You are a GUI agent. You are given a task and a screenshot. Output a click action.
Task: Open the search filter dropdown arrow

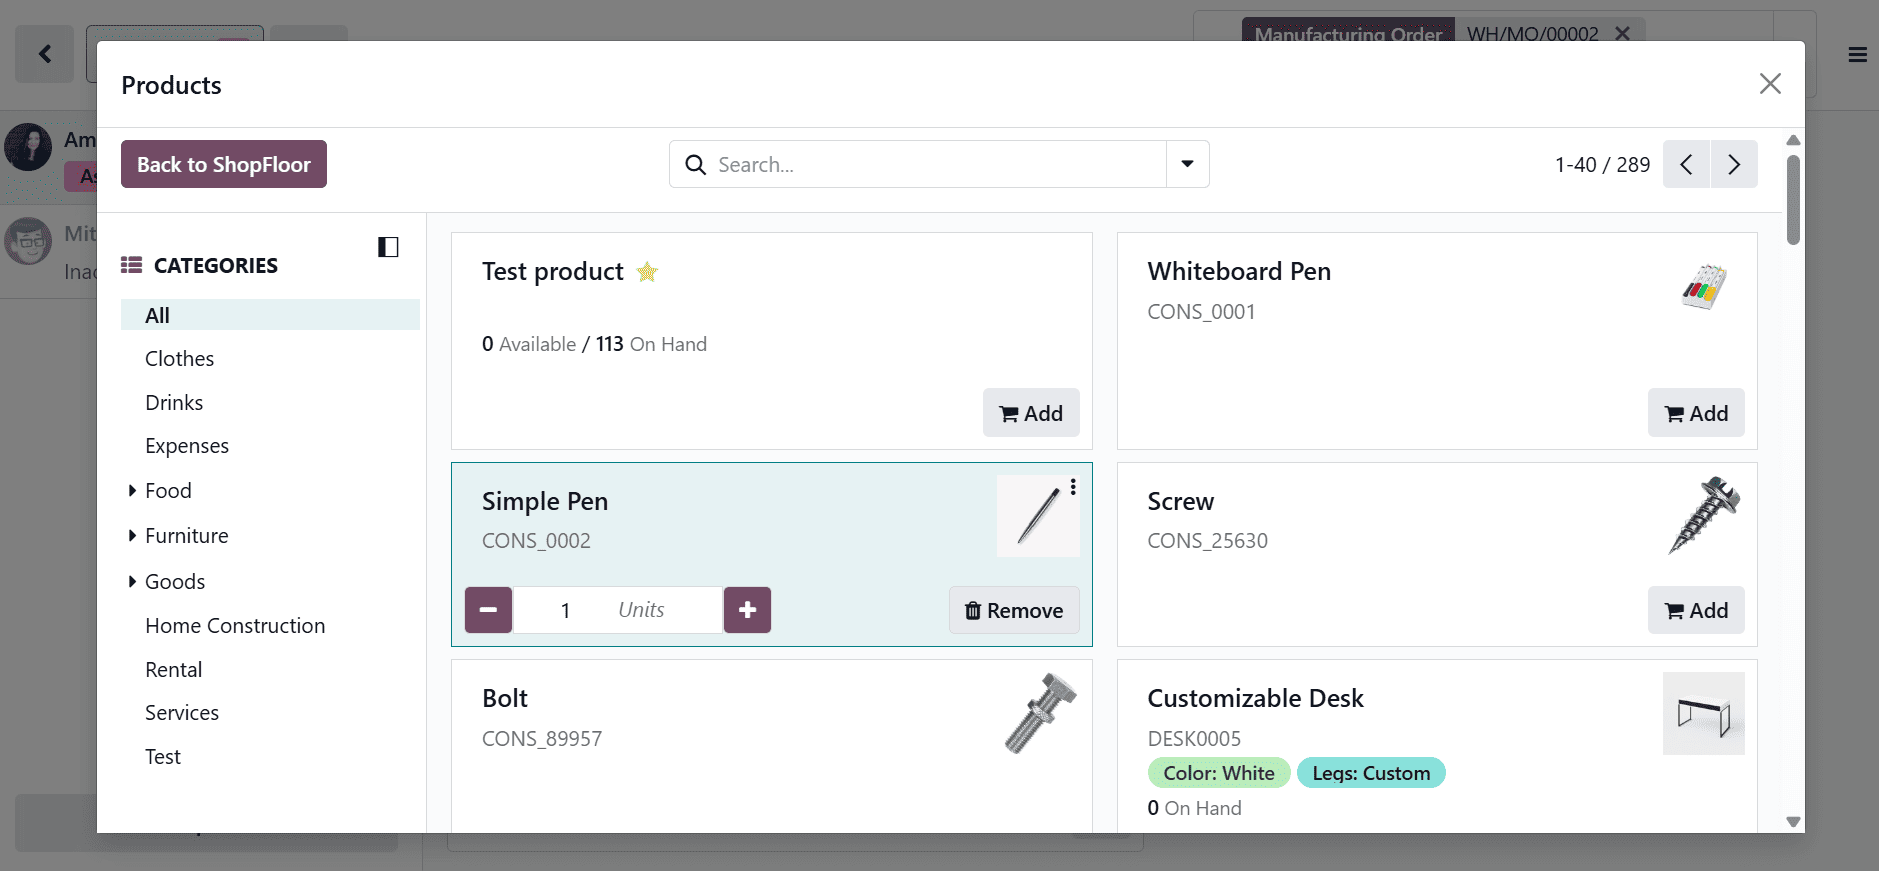1186,164
